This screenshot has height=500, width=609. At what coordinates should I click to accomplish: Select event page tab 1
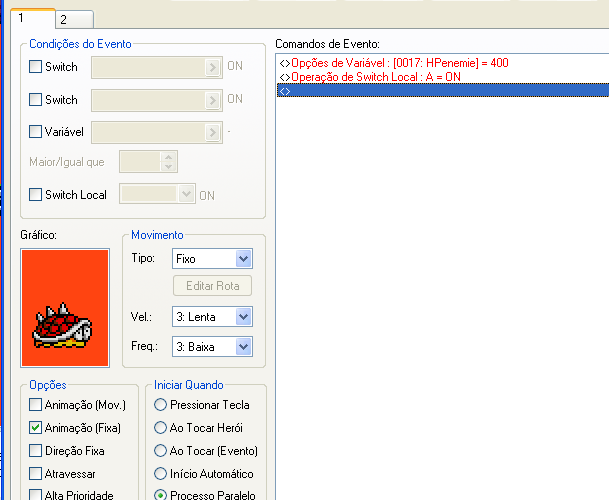point(33,18)
